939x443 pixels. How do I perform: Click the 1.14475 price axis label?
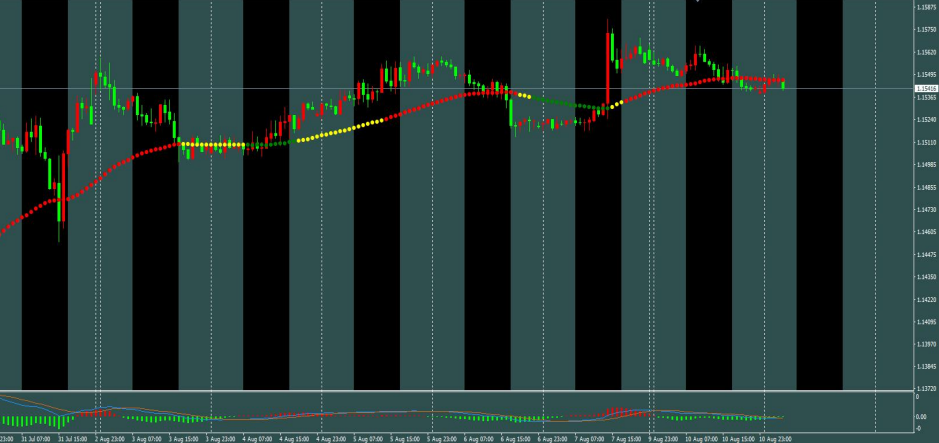point(927,255)
